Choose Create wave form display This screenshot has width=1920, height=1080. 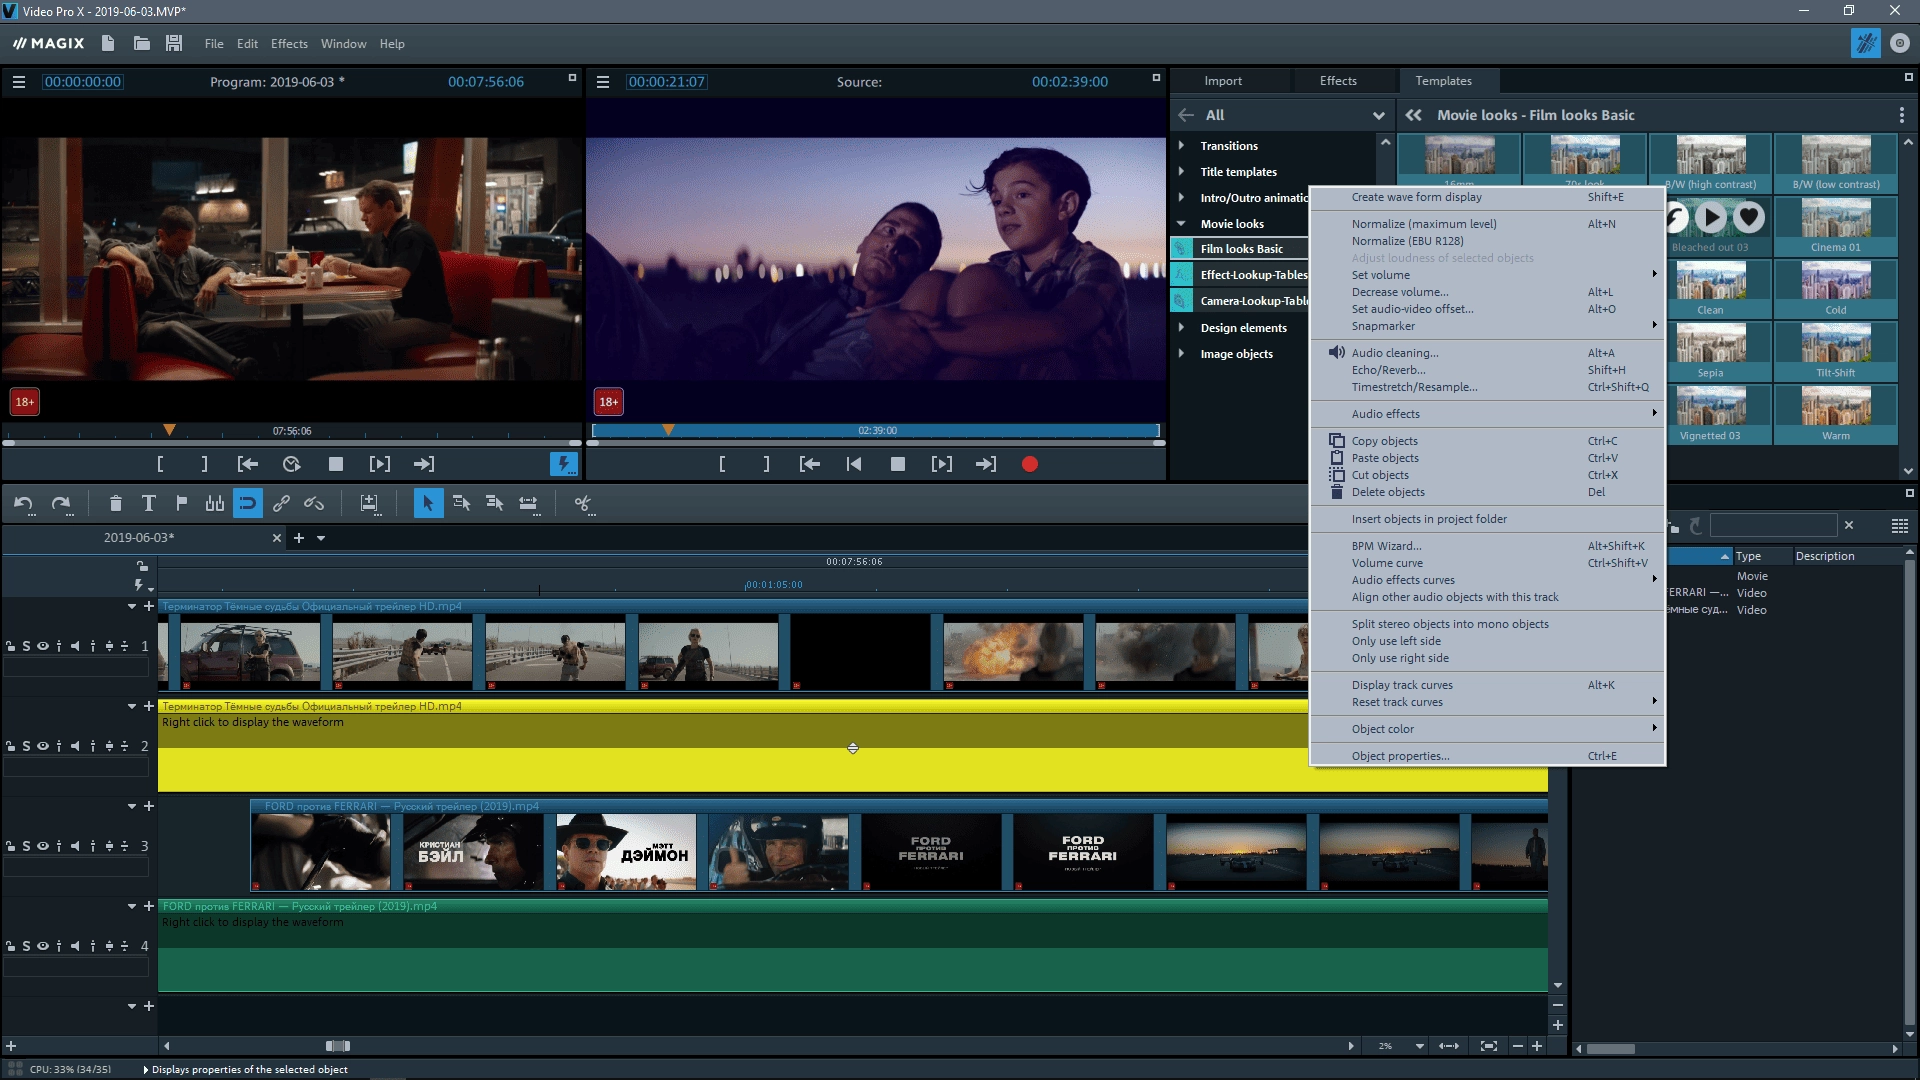click(1487, 197)
